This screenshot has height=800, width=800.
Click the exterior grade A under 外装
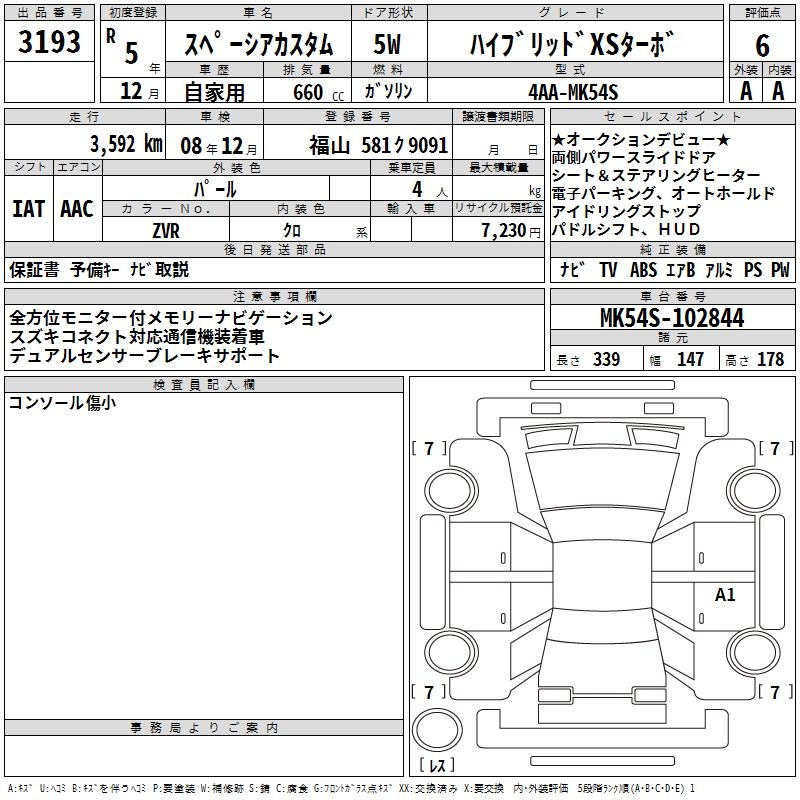[x=745, y=91]
